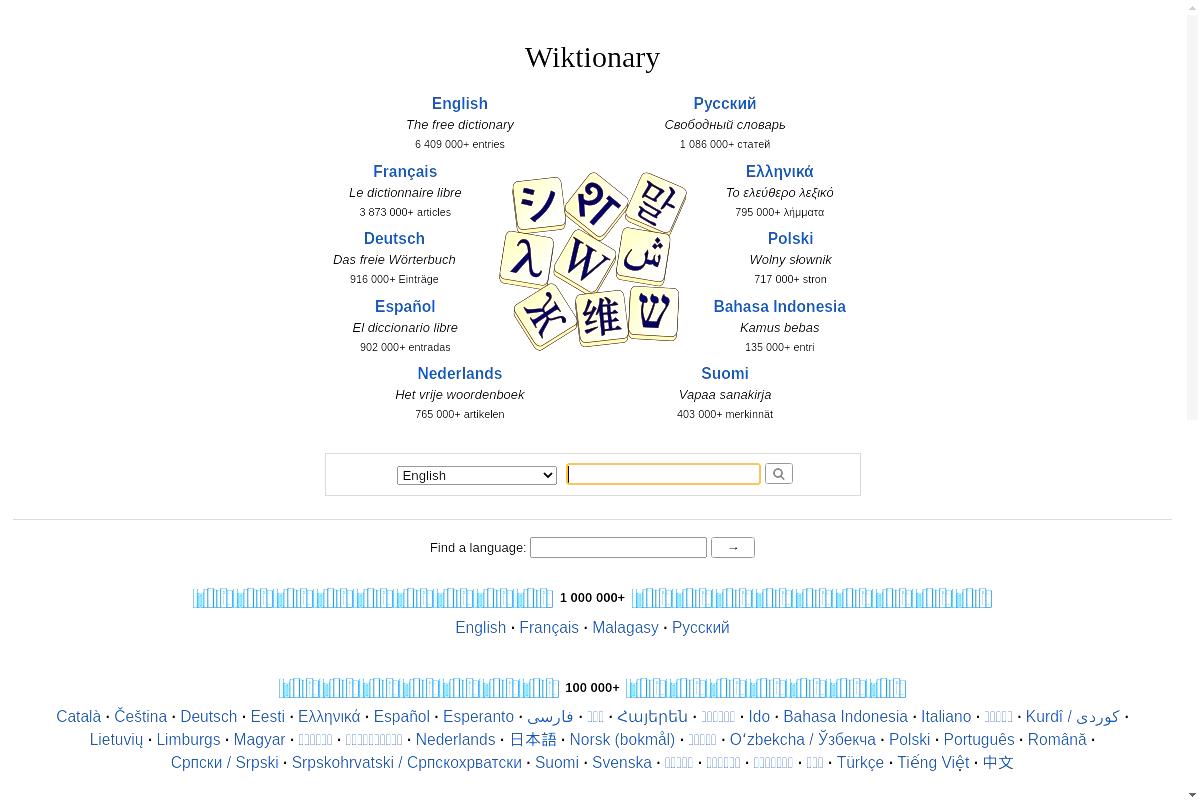The image size is (1200, 803).
Task: Go to the Français Wiktionary
Action: [405, 172]
